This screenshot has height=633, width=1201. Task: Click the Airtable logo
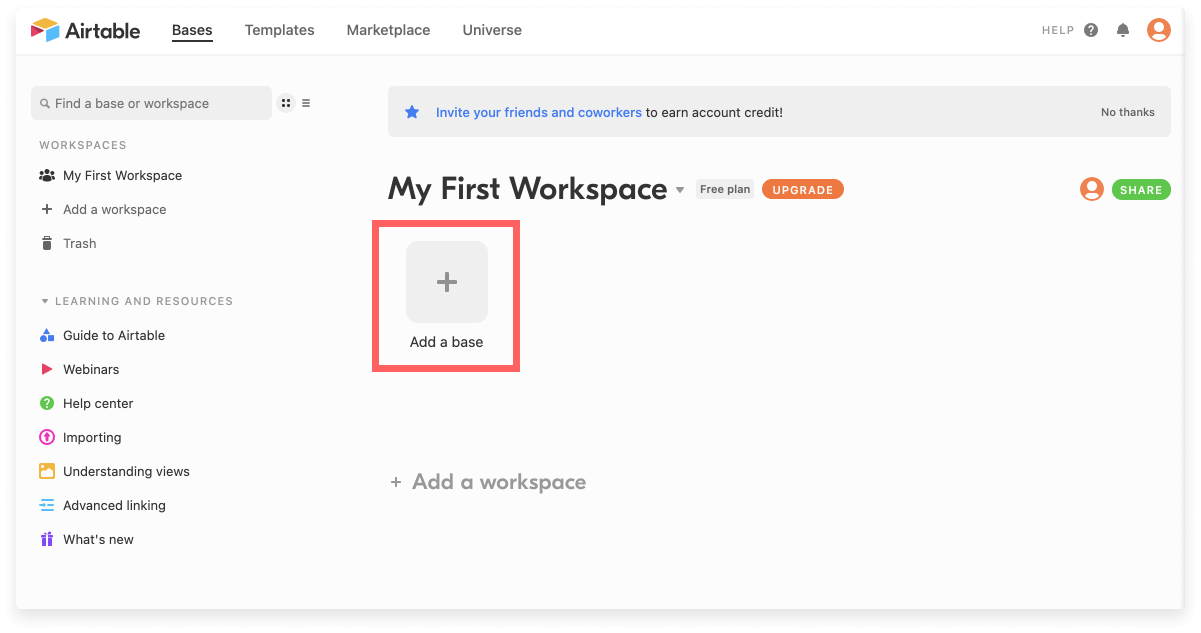[85, 30]
